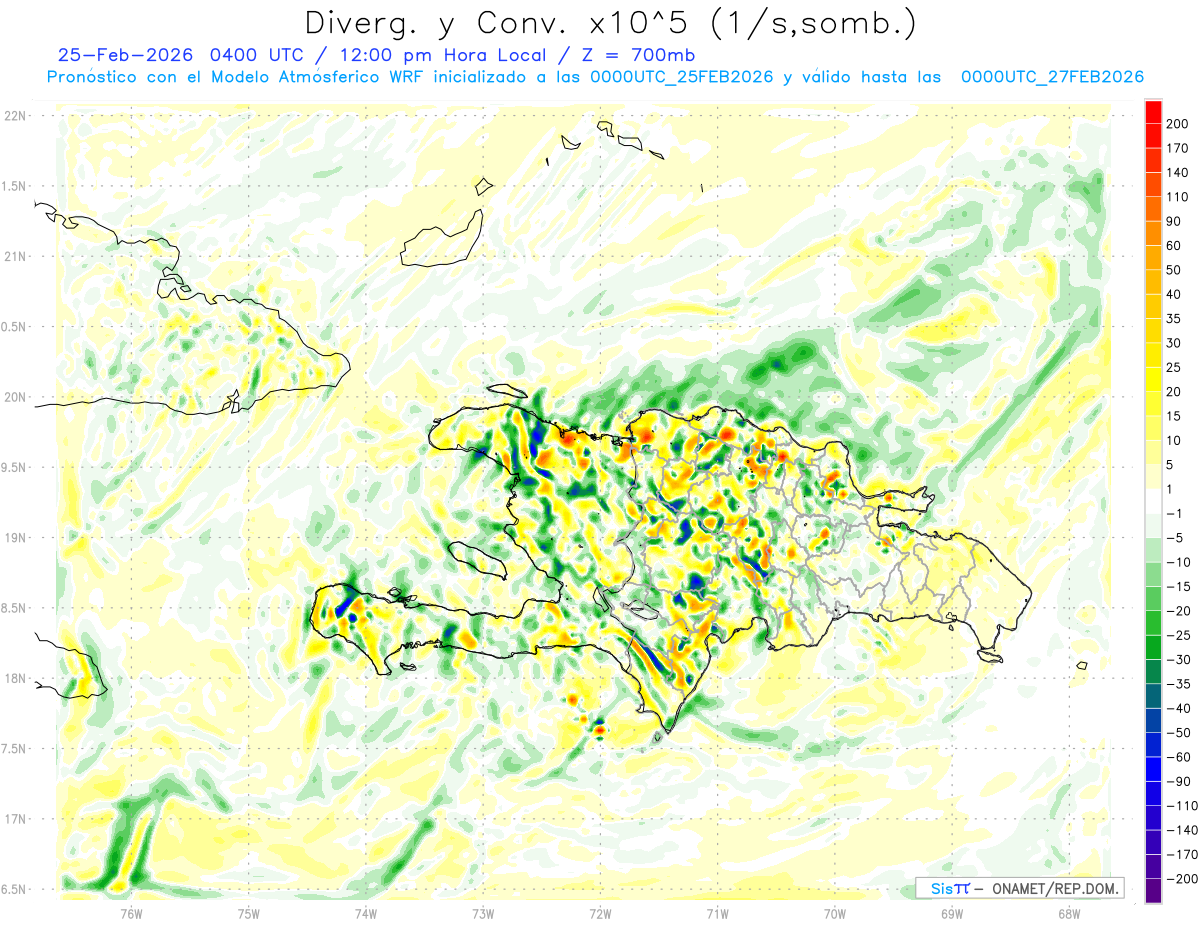Click the '9.5N' latitude label

[x=15, y=467]
